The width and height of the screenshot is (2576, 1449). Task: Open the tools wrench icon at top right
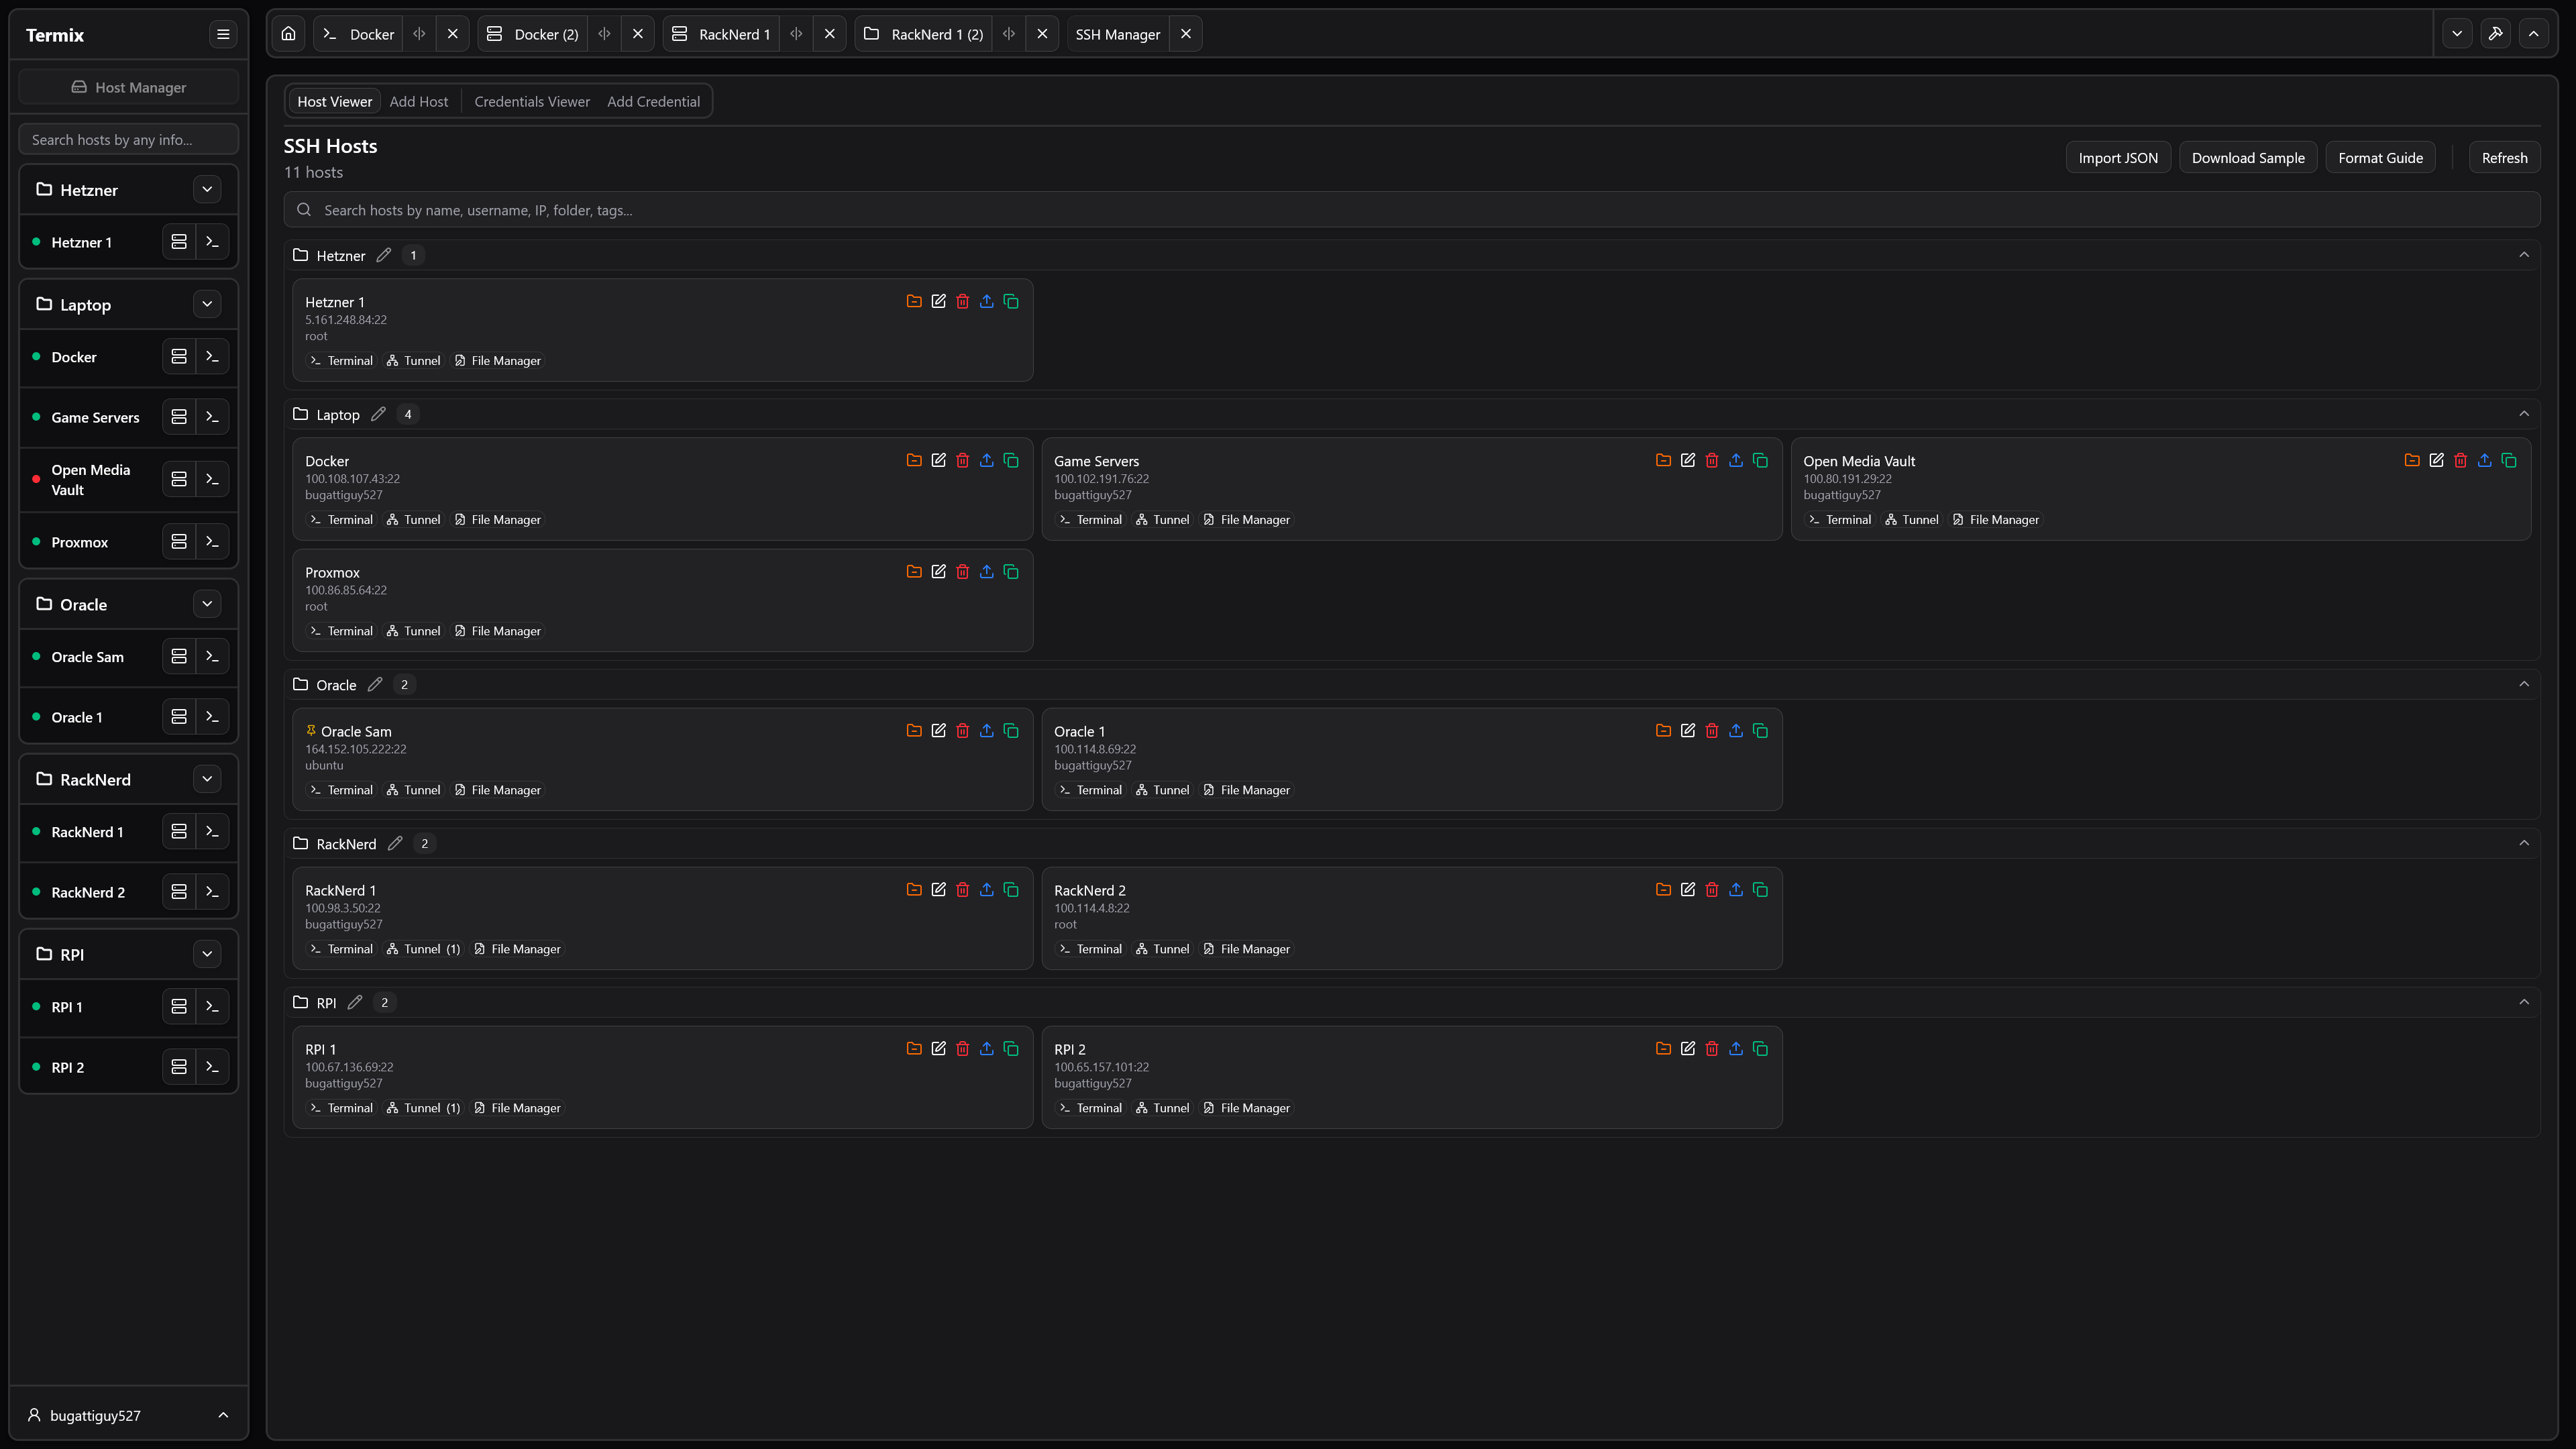pyautogui.click(x=2495, y=34)
